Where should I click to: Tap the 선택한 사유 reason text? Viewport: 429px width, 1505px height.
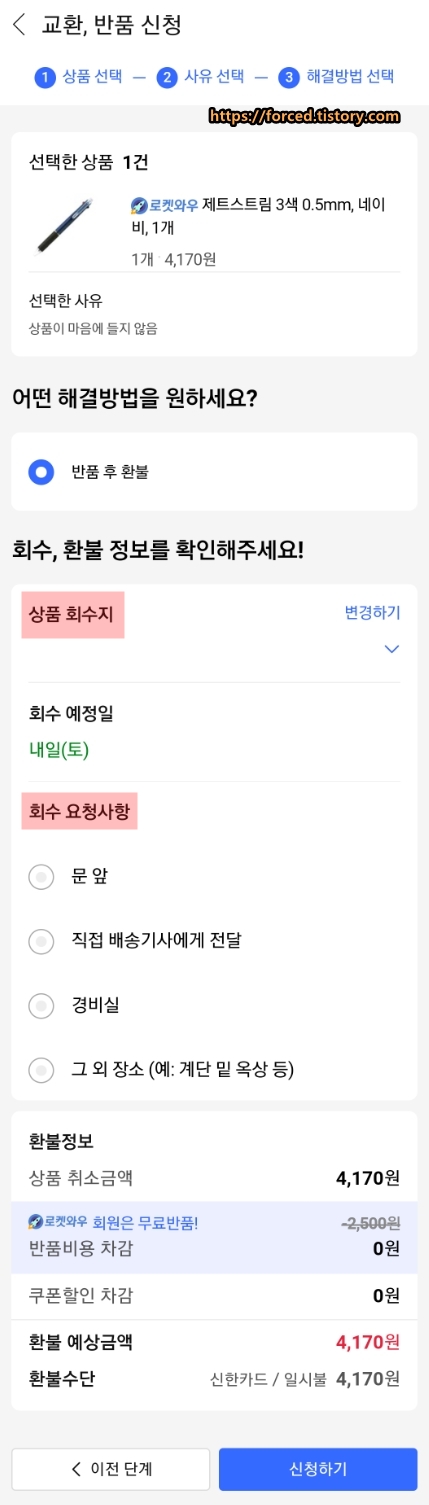point(93,328)
